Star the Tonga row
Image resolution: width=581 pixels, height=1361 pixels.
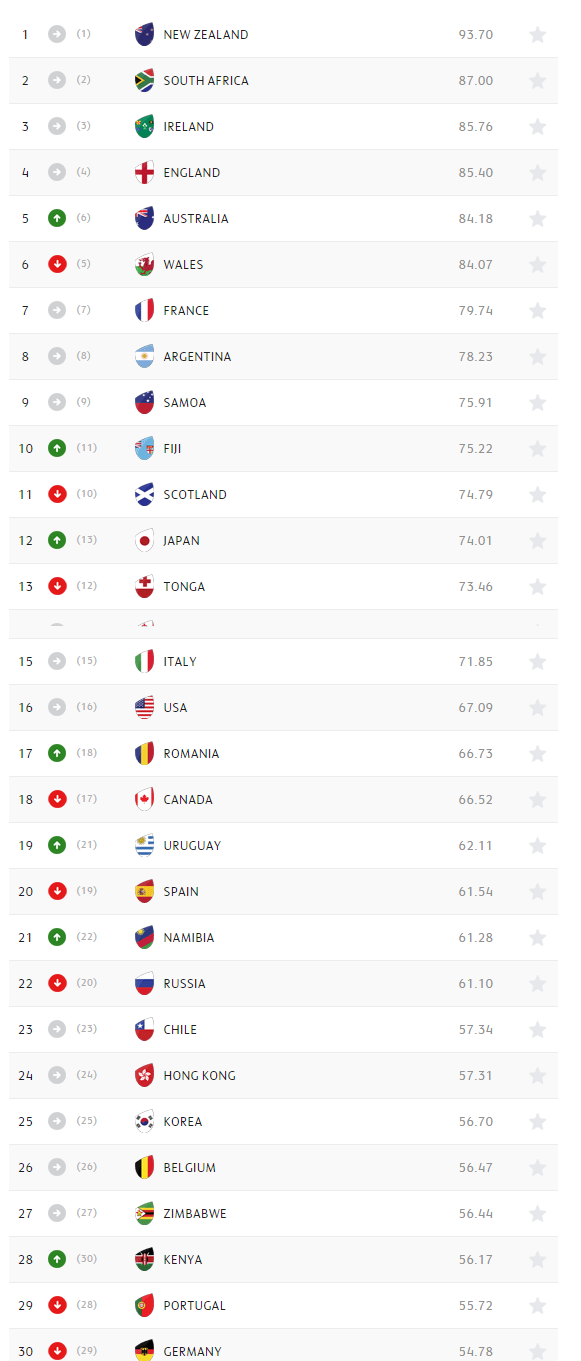[x=537, y=587]
